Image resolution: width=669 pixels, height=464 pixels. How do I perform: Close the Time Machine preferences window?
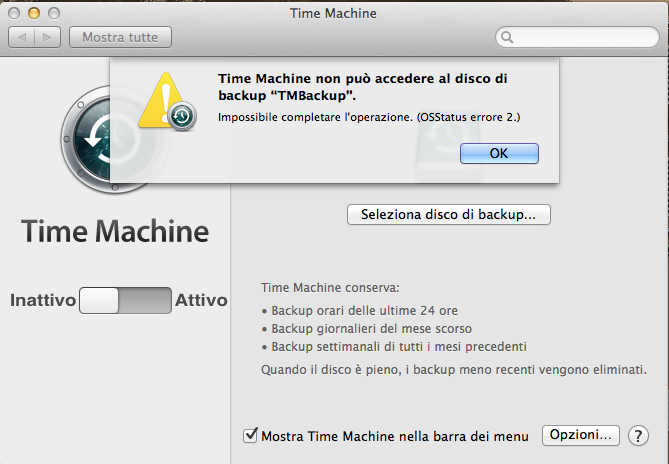coord(14,14)
